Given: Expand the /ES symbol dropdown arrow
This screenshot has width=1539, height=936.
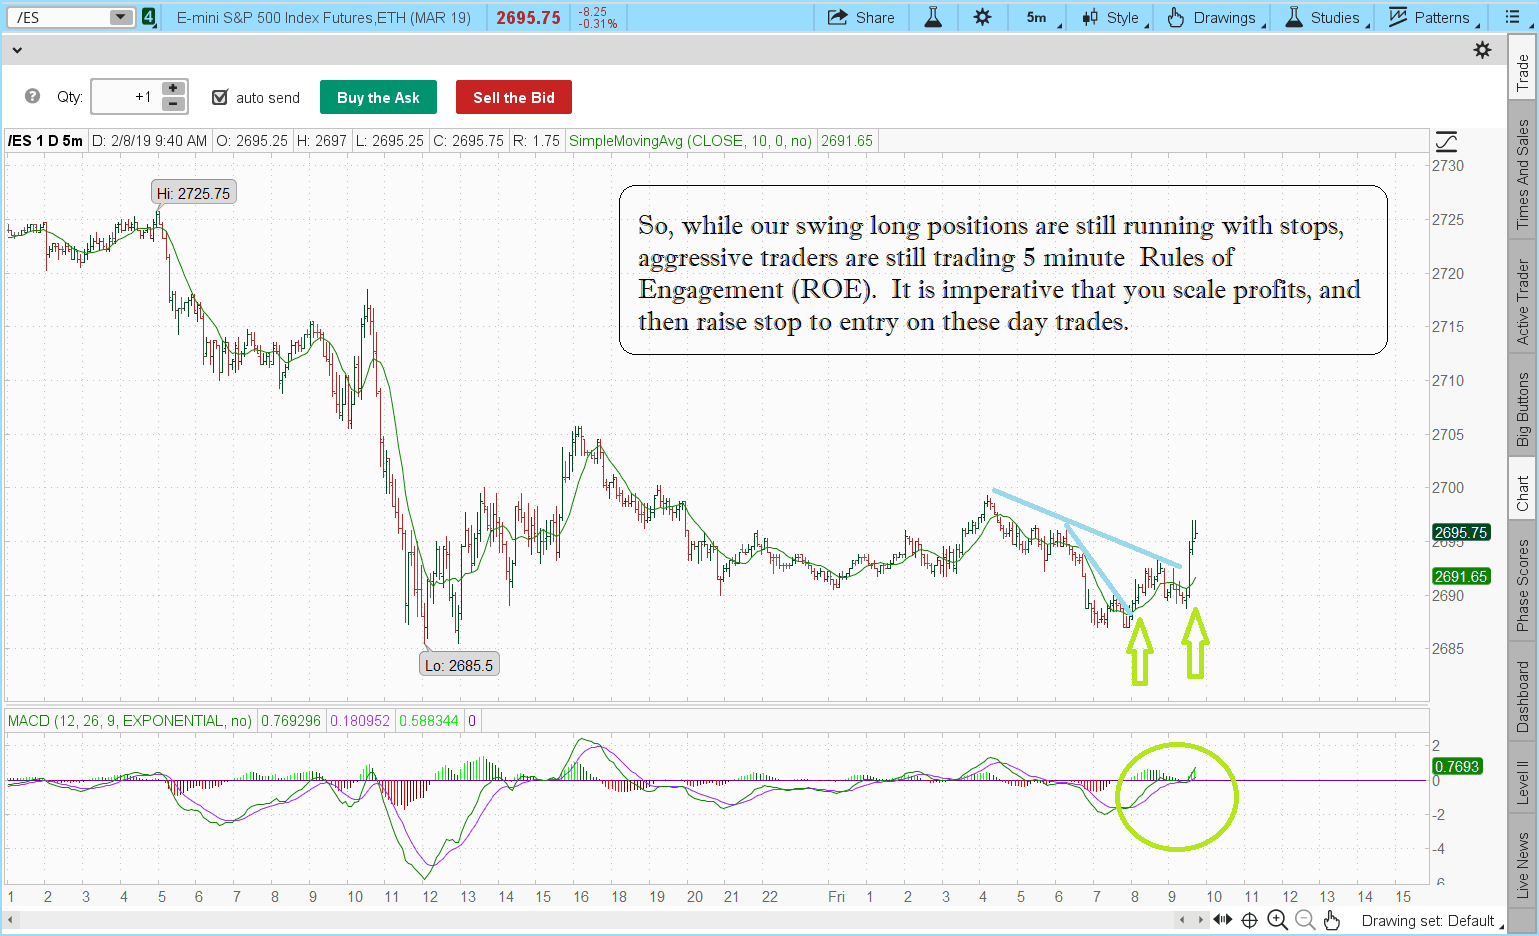Looking at the screenshot, I should pos(120,17).
